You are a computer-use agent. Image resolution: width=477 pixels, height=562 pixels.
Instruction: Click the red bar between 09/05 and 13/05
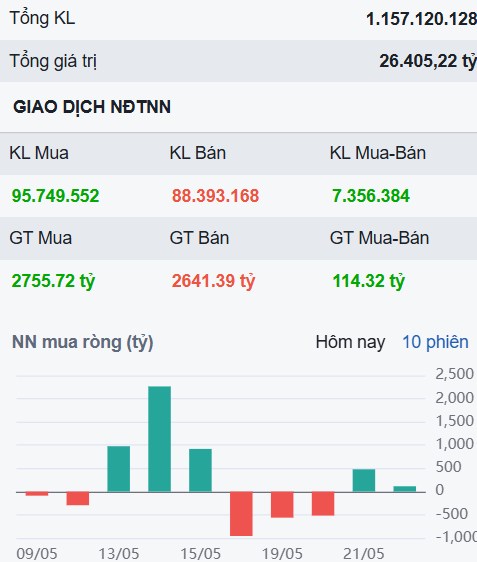[x=78, y=499]
